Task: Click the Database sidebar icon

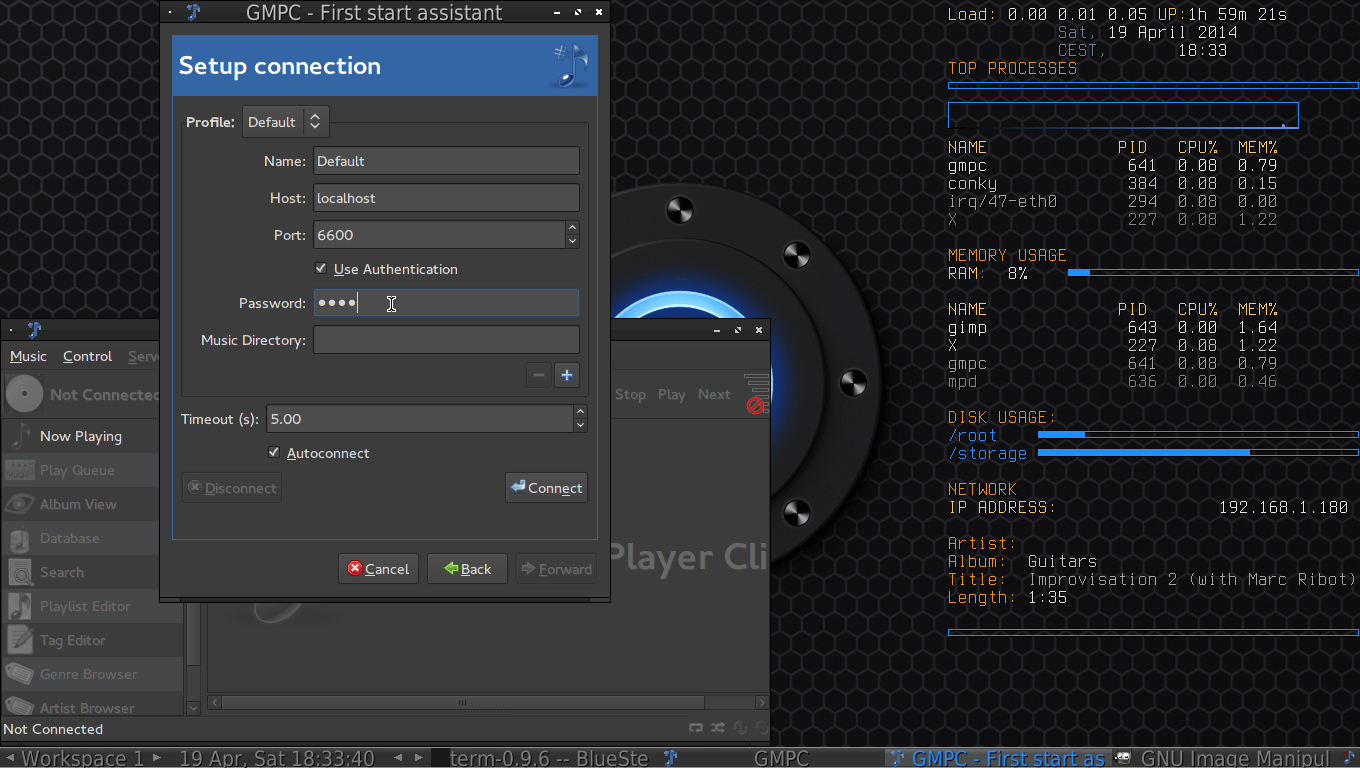Action: 20,538
